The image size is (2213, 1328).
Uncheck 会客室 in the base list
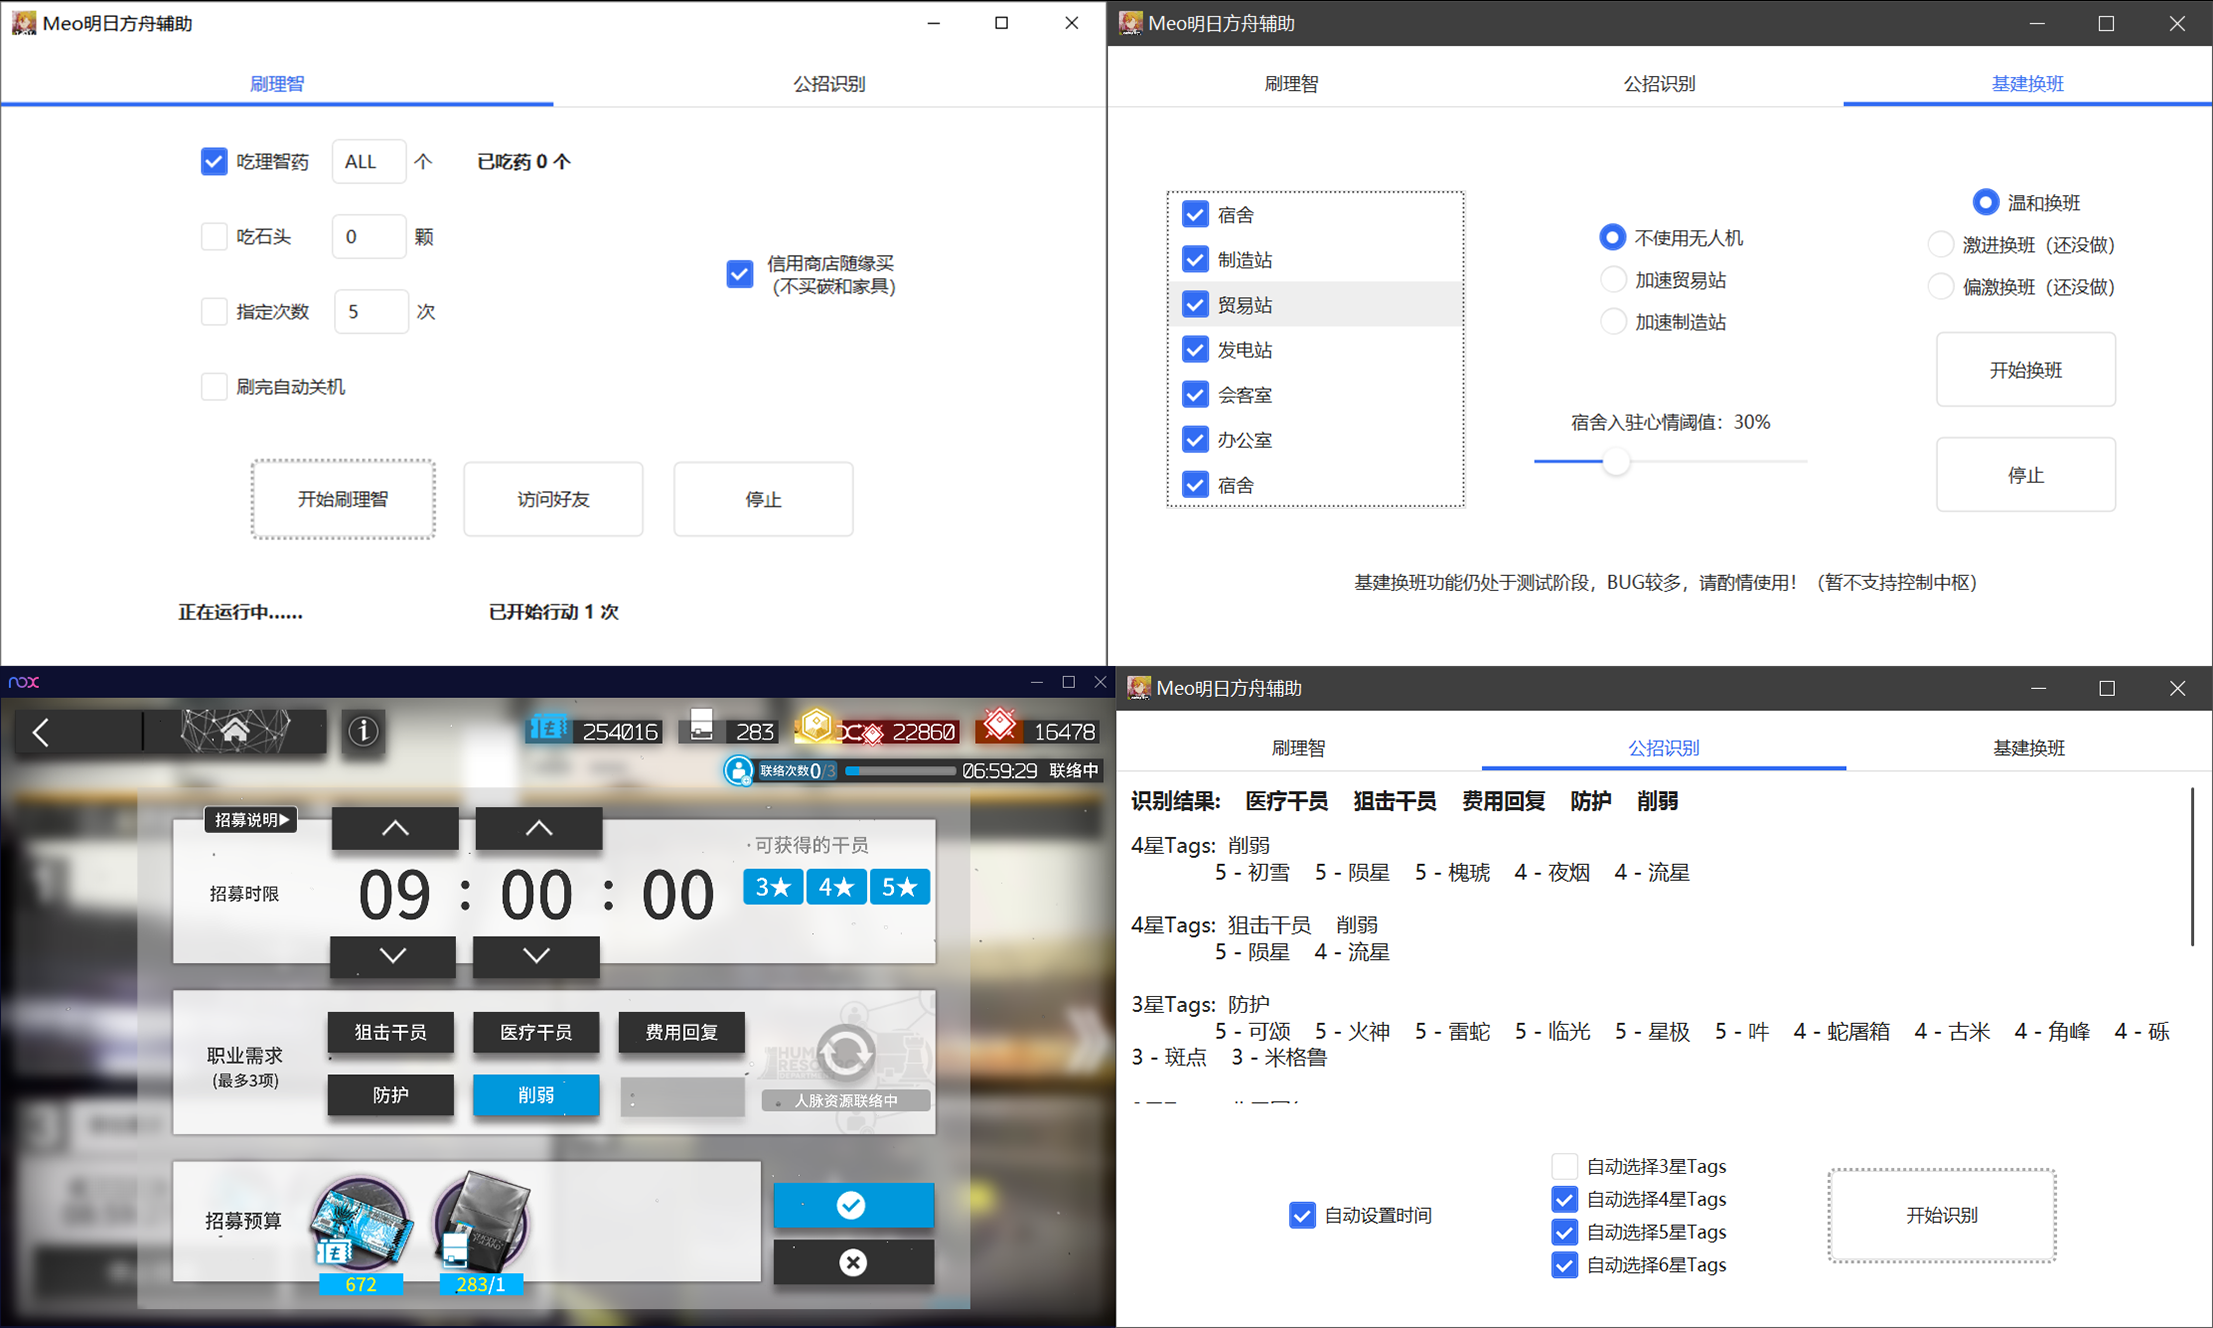pyautogui.click(x=1195, y=395)
